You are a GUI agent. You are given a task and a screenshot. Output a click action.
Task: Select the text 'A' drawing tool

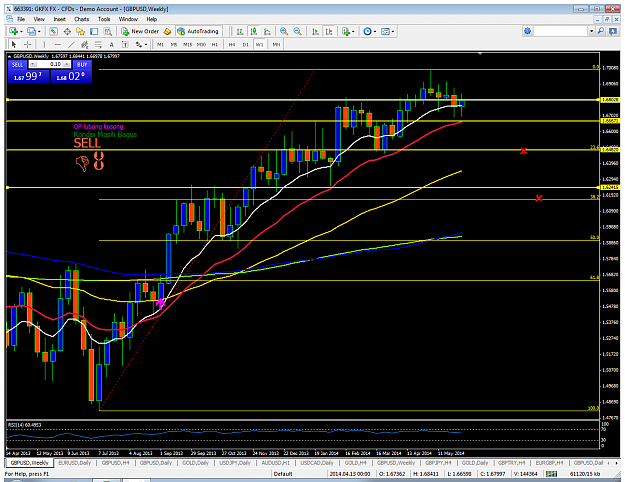click(x=112, y=45)
